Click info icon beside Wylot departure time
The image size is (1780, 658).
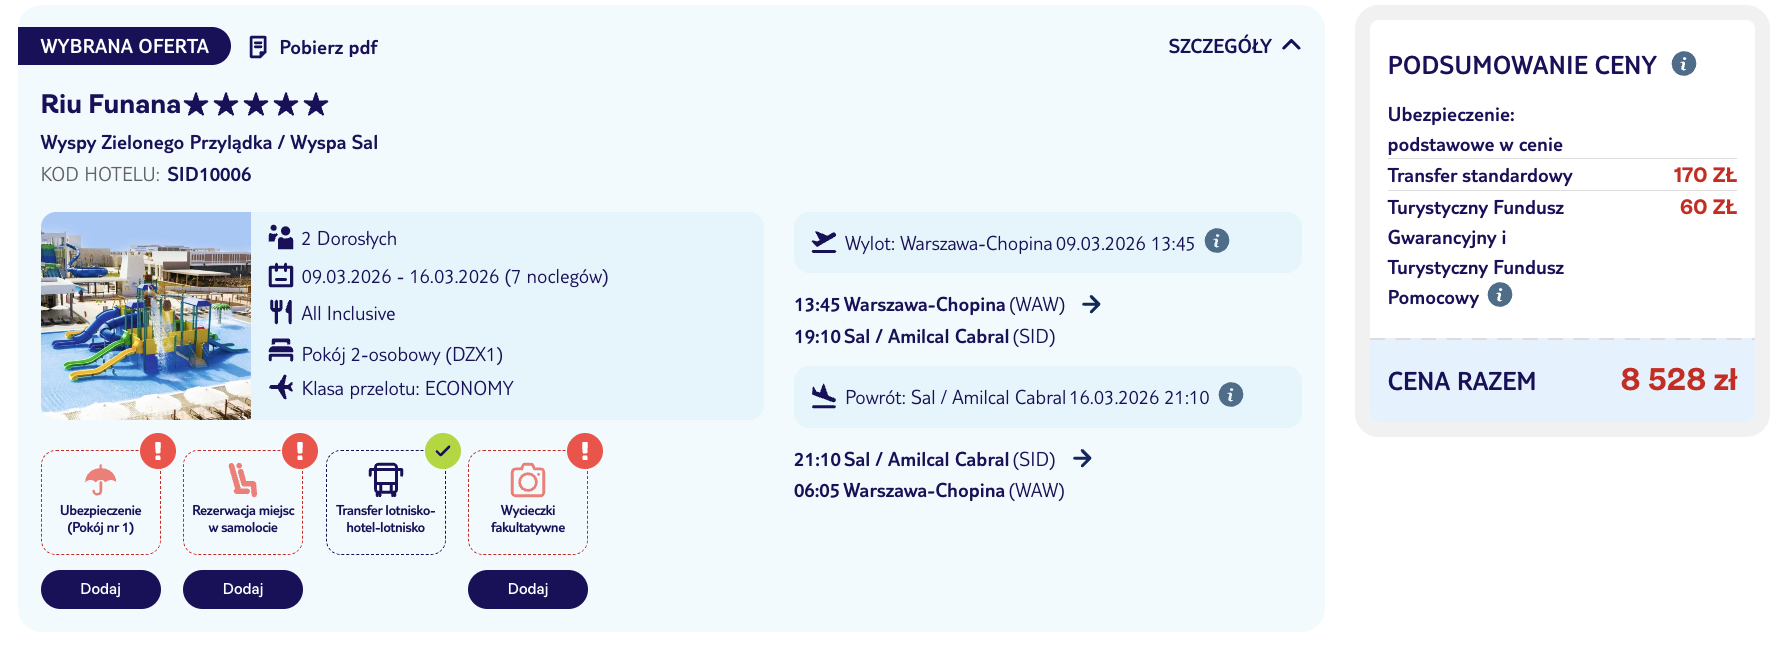(x=1217, y=241)
